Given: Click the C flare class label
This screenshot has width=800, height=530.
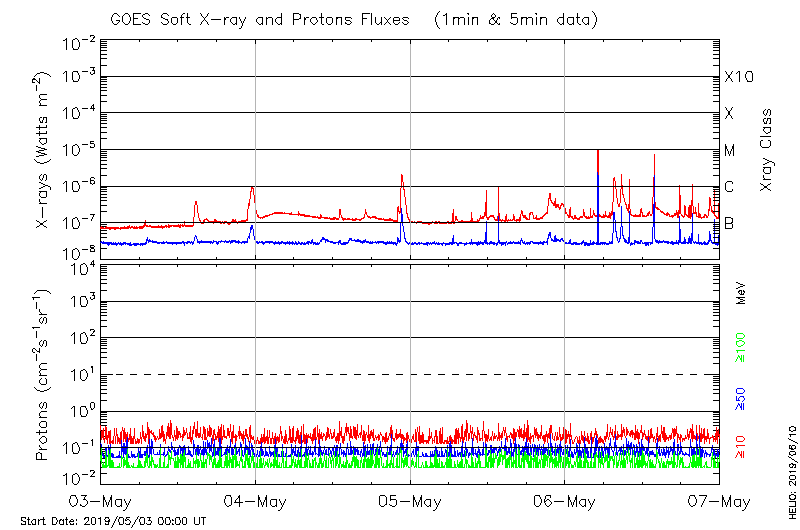Looking at the screenshot, I should [x=729, y=187].
